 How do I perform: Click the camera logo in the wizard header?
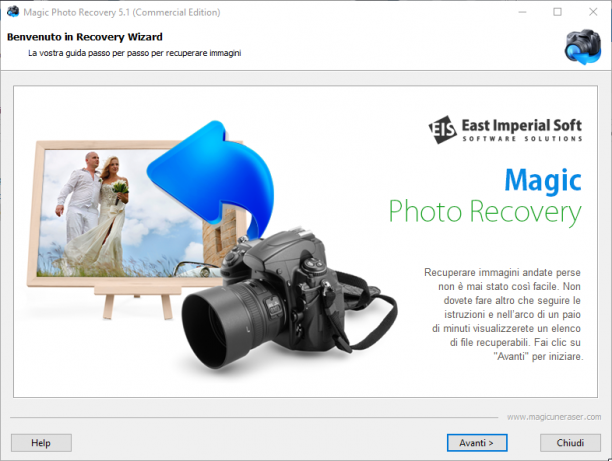(x=582, y=47)
